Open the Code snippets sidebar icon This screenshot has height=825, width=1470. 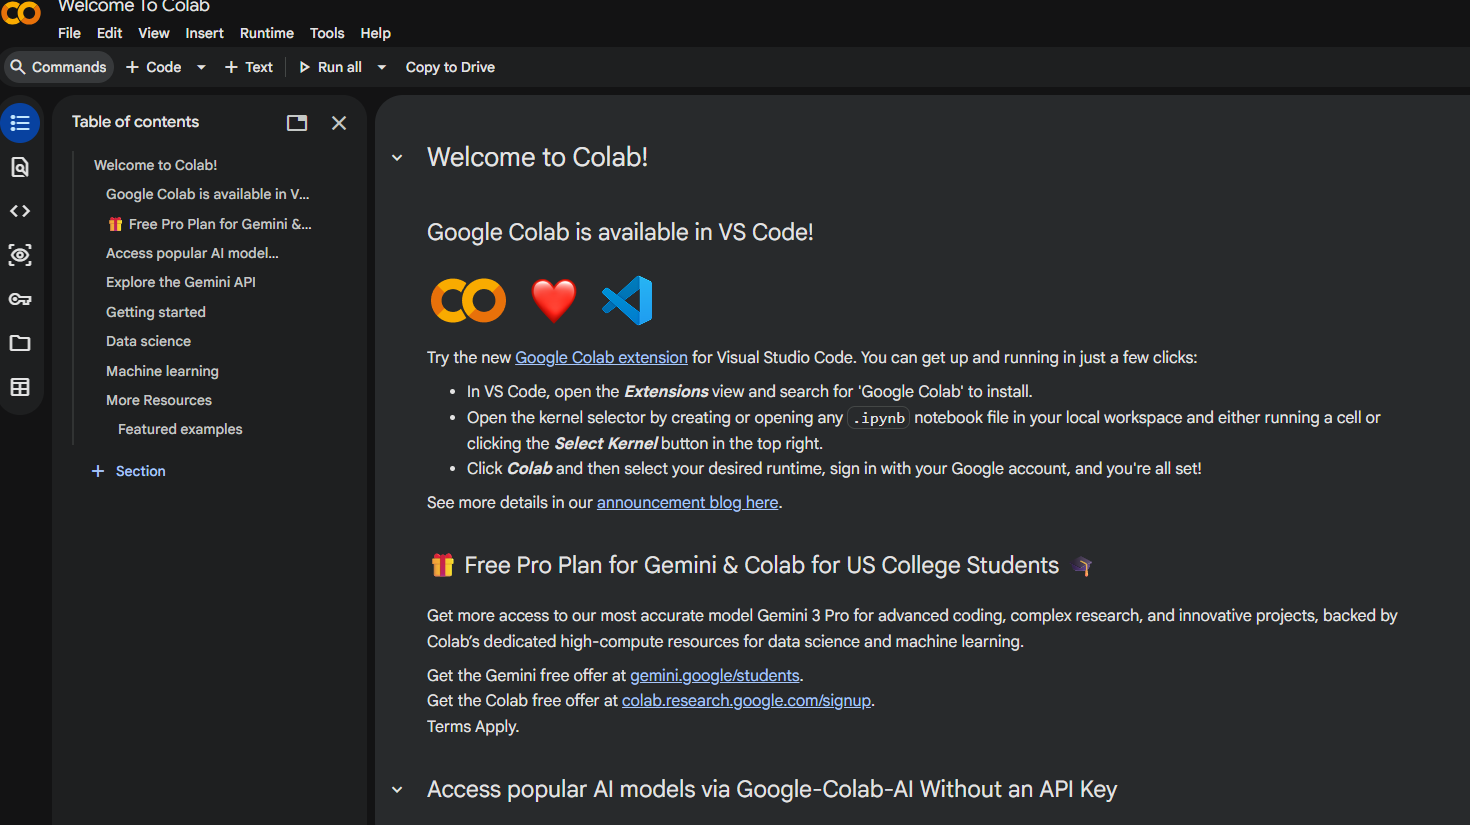(x=20, y=211)
